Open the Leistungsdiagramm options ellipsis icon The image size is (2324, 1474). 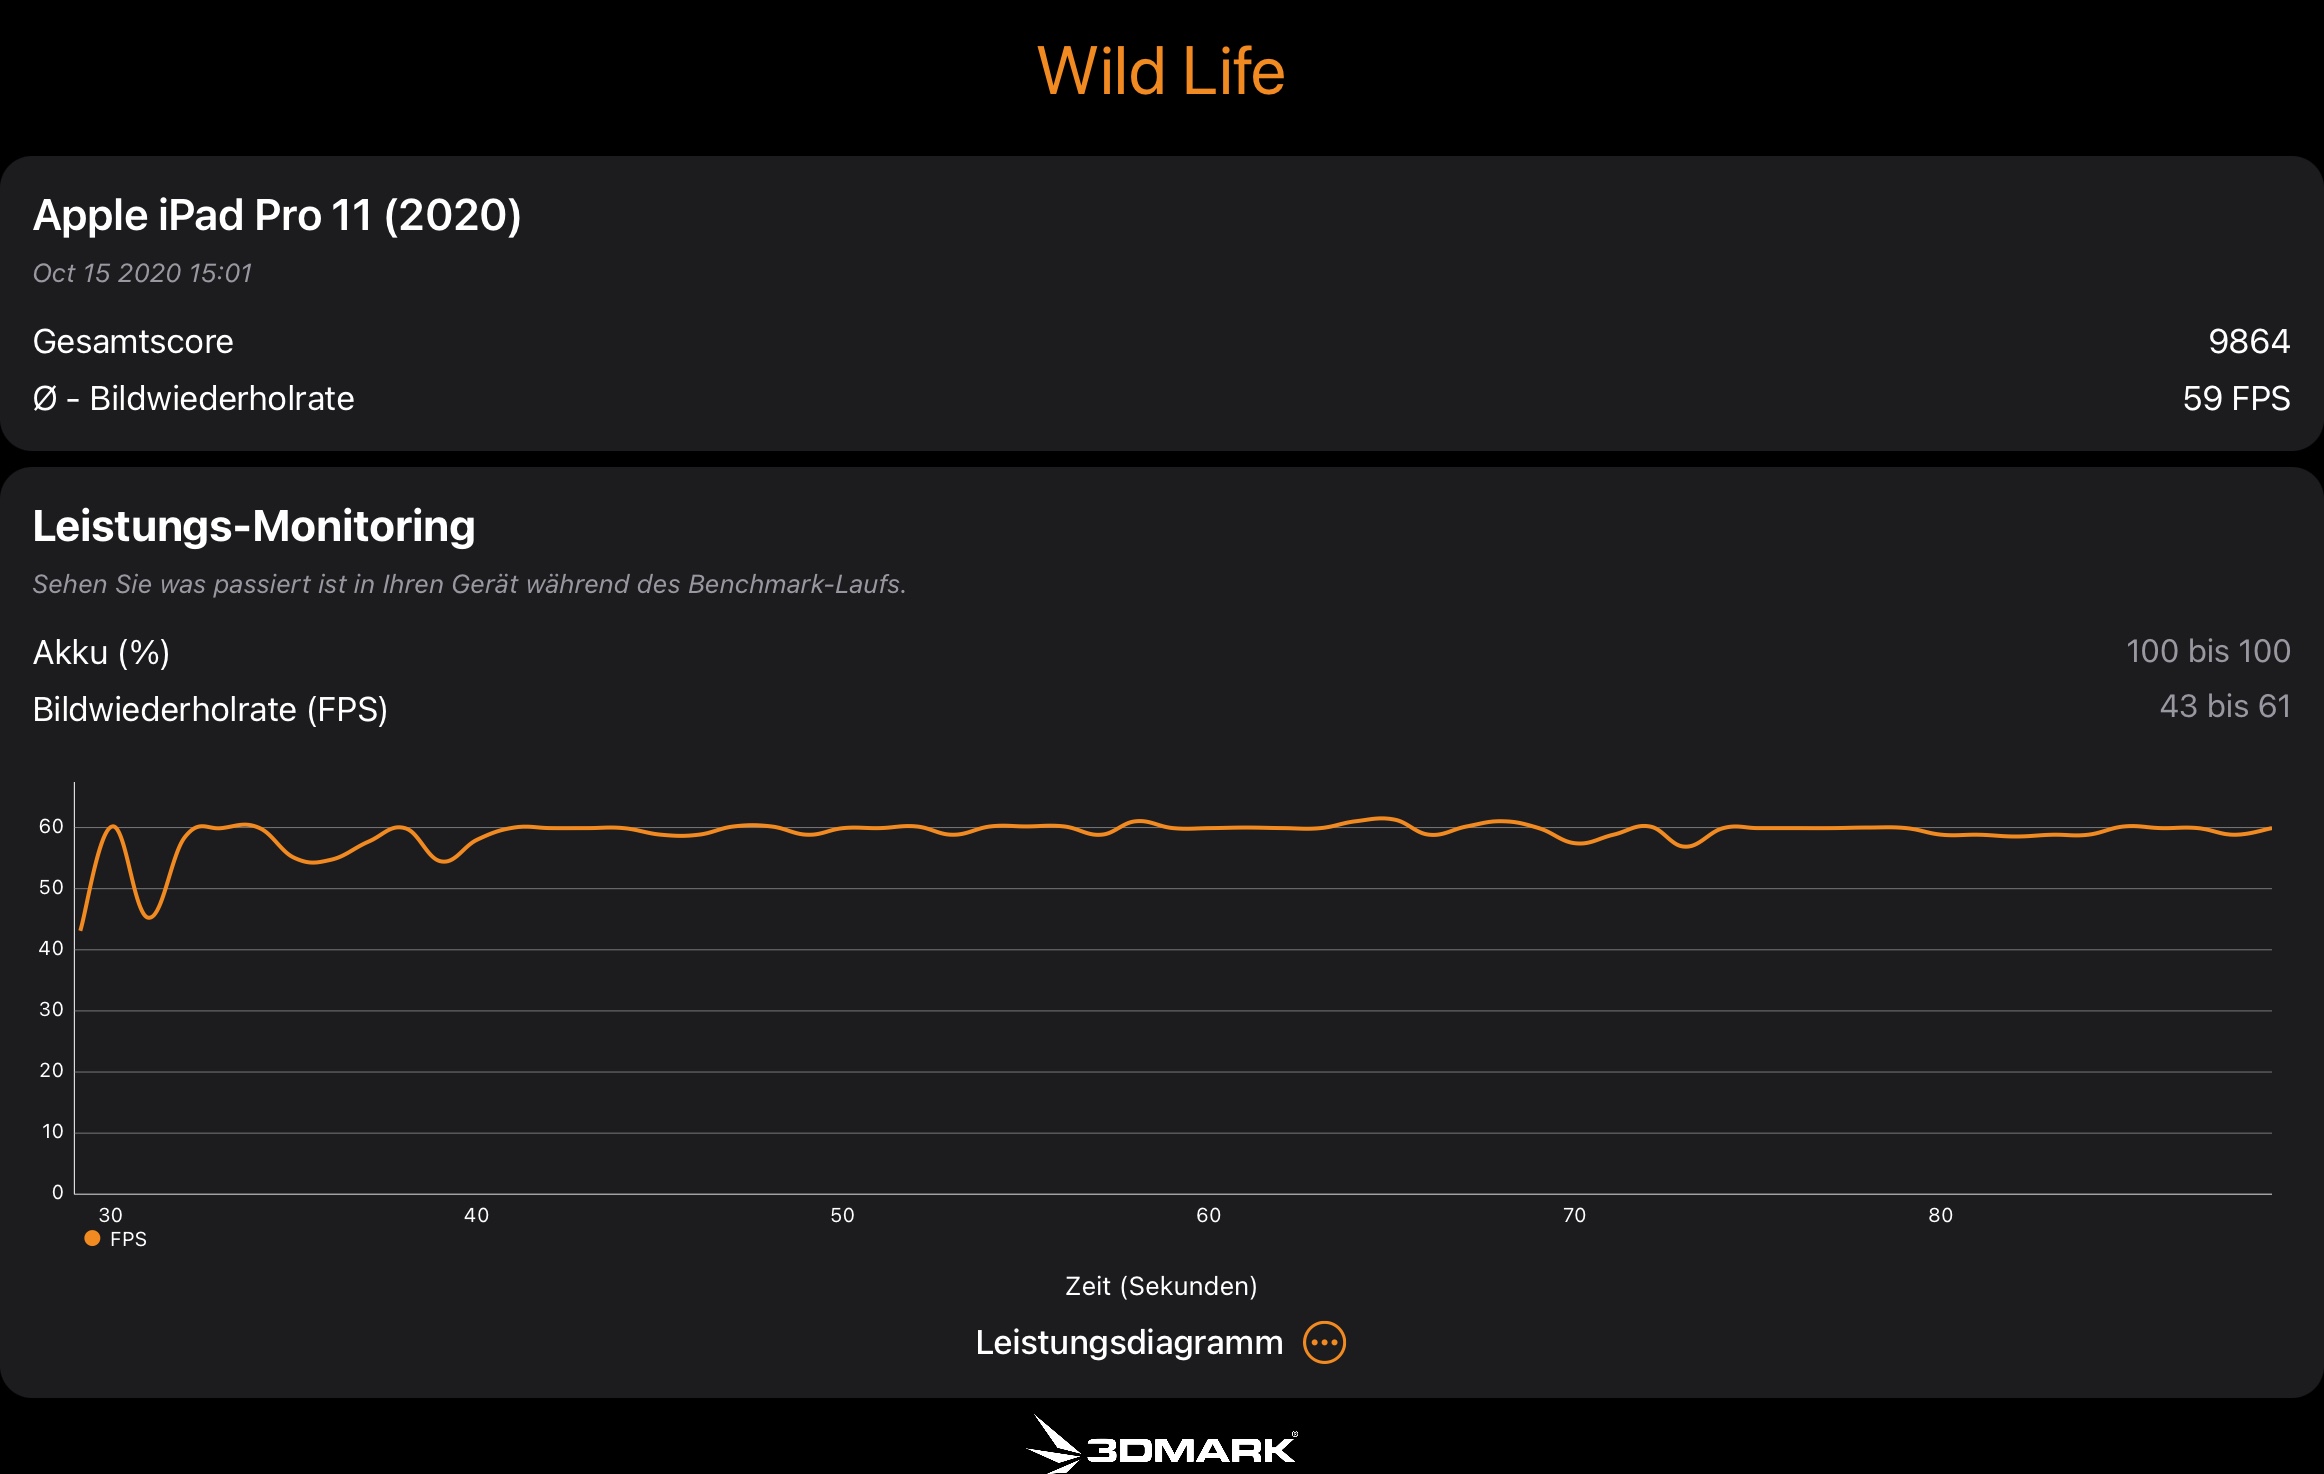click(1324, 1342)
